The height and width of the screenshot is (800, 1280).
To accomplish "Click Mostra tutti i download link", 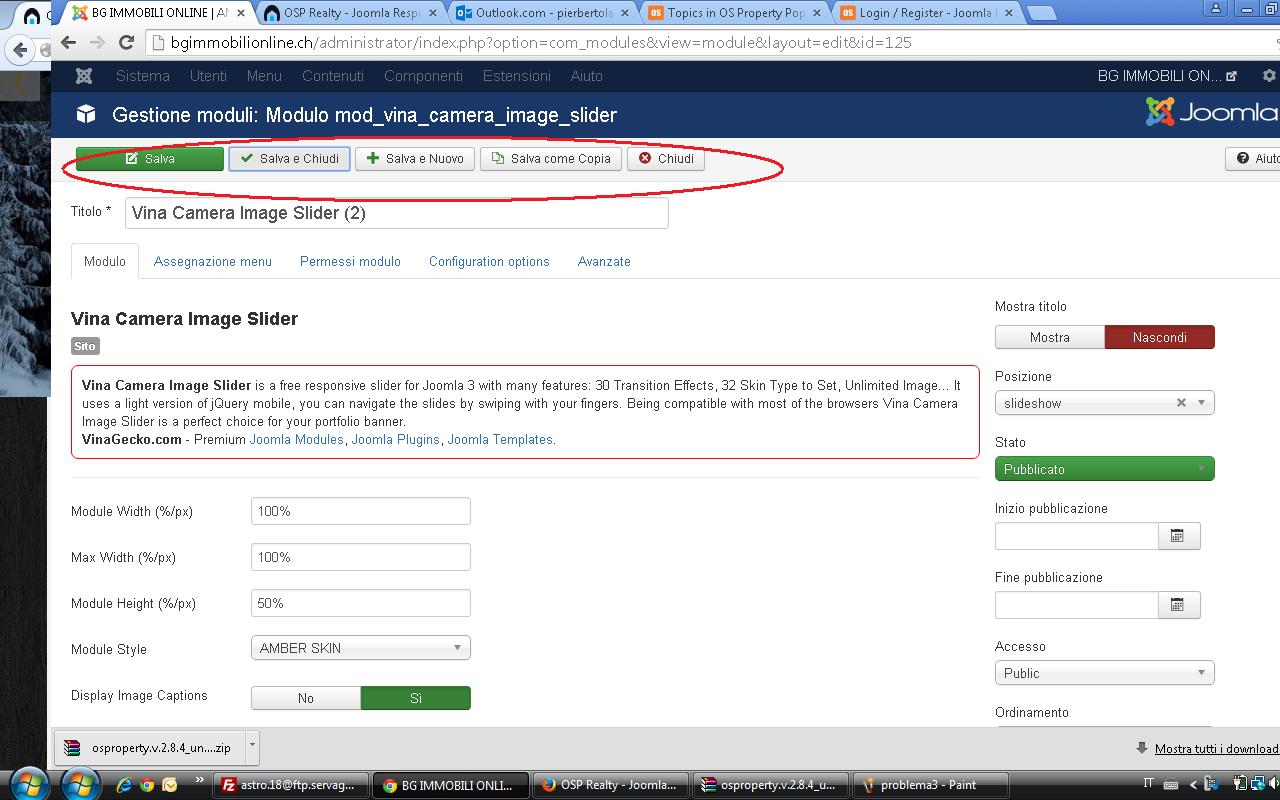I will click(x=1216, y=748).
